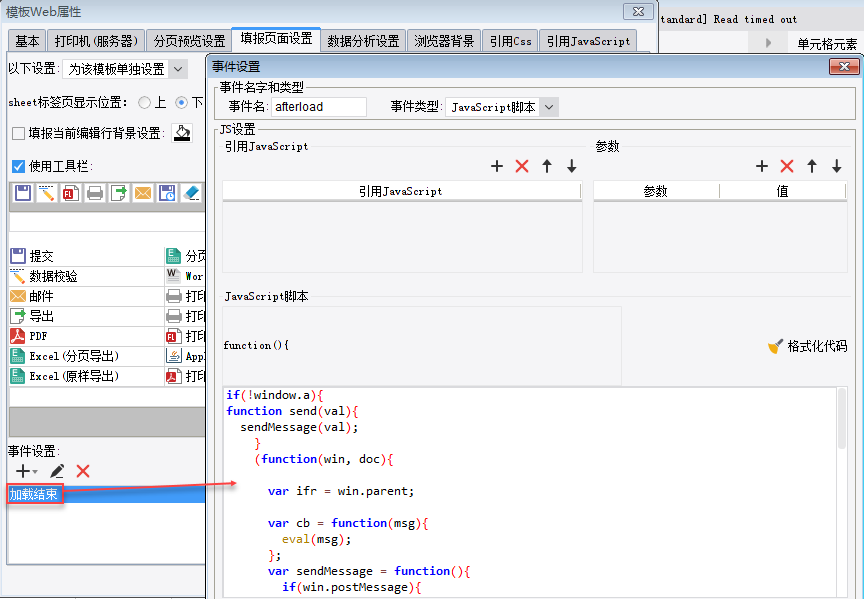Click the 引用JavaScript column header
Image resolution: width=864 pixels, height=599 pixels.
[402, 191]
